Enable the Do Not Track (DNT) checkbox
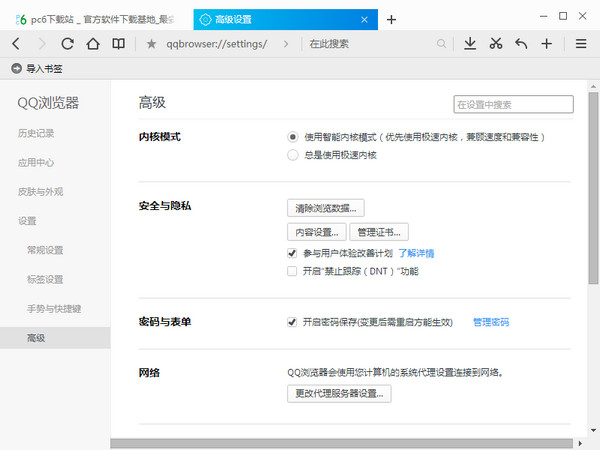 (292, 271)
